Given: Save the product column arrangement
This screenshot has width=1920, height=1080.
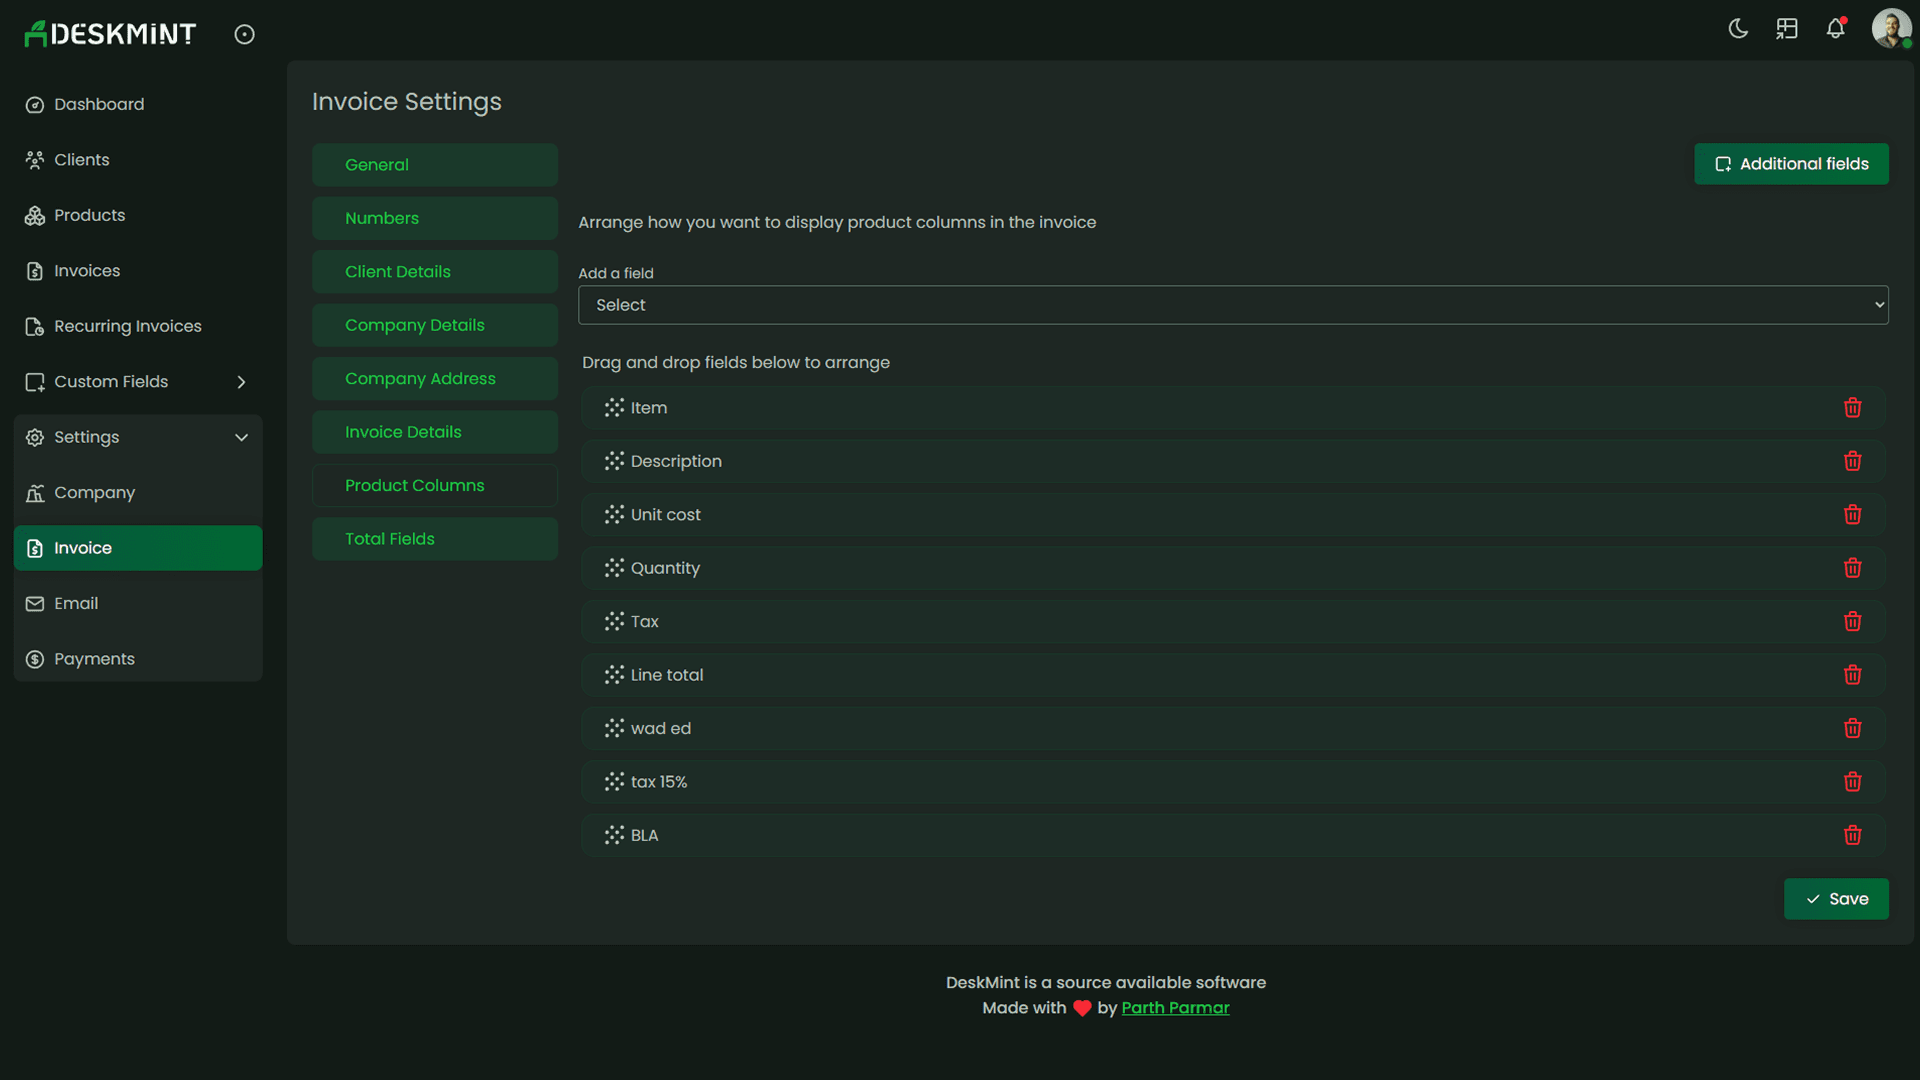Looking at the screenshot, I should pyautogui.click(x=1836, y=899).
